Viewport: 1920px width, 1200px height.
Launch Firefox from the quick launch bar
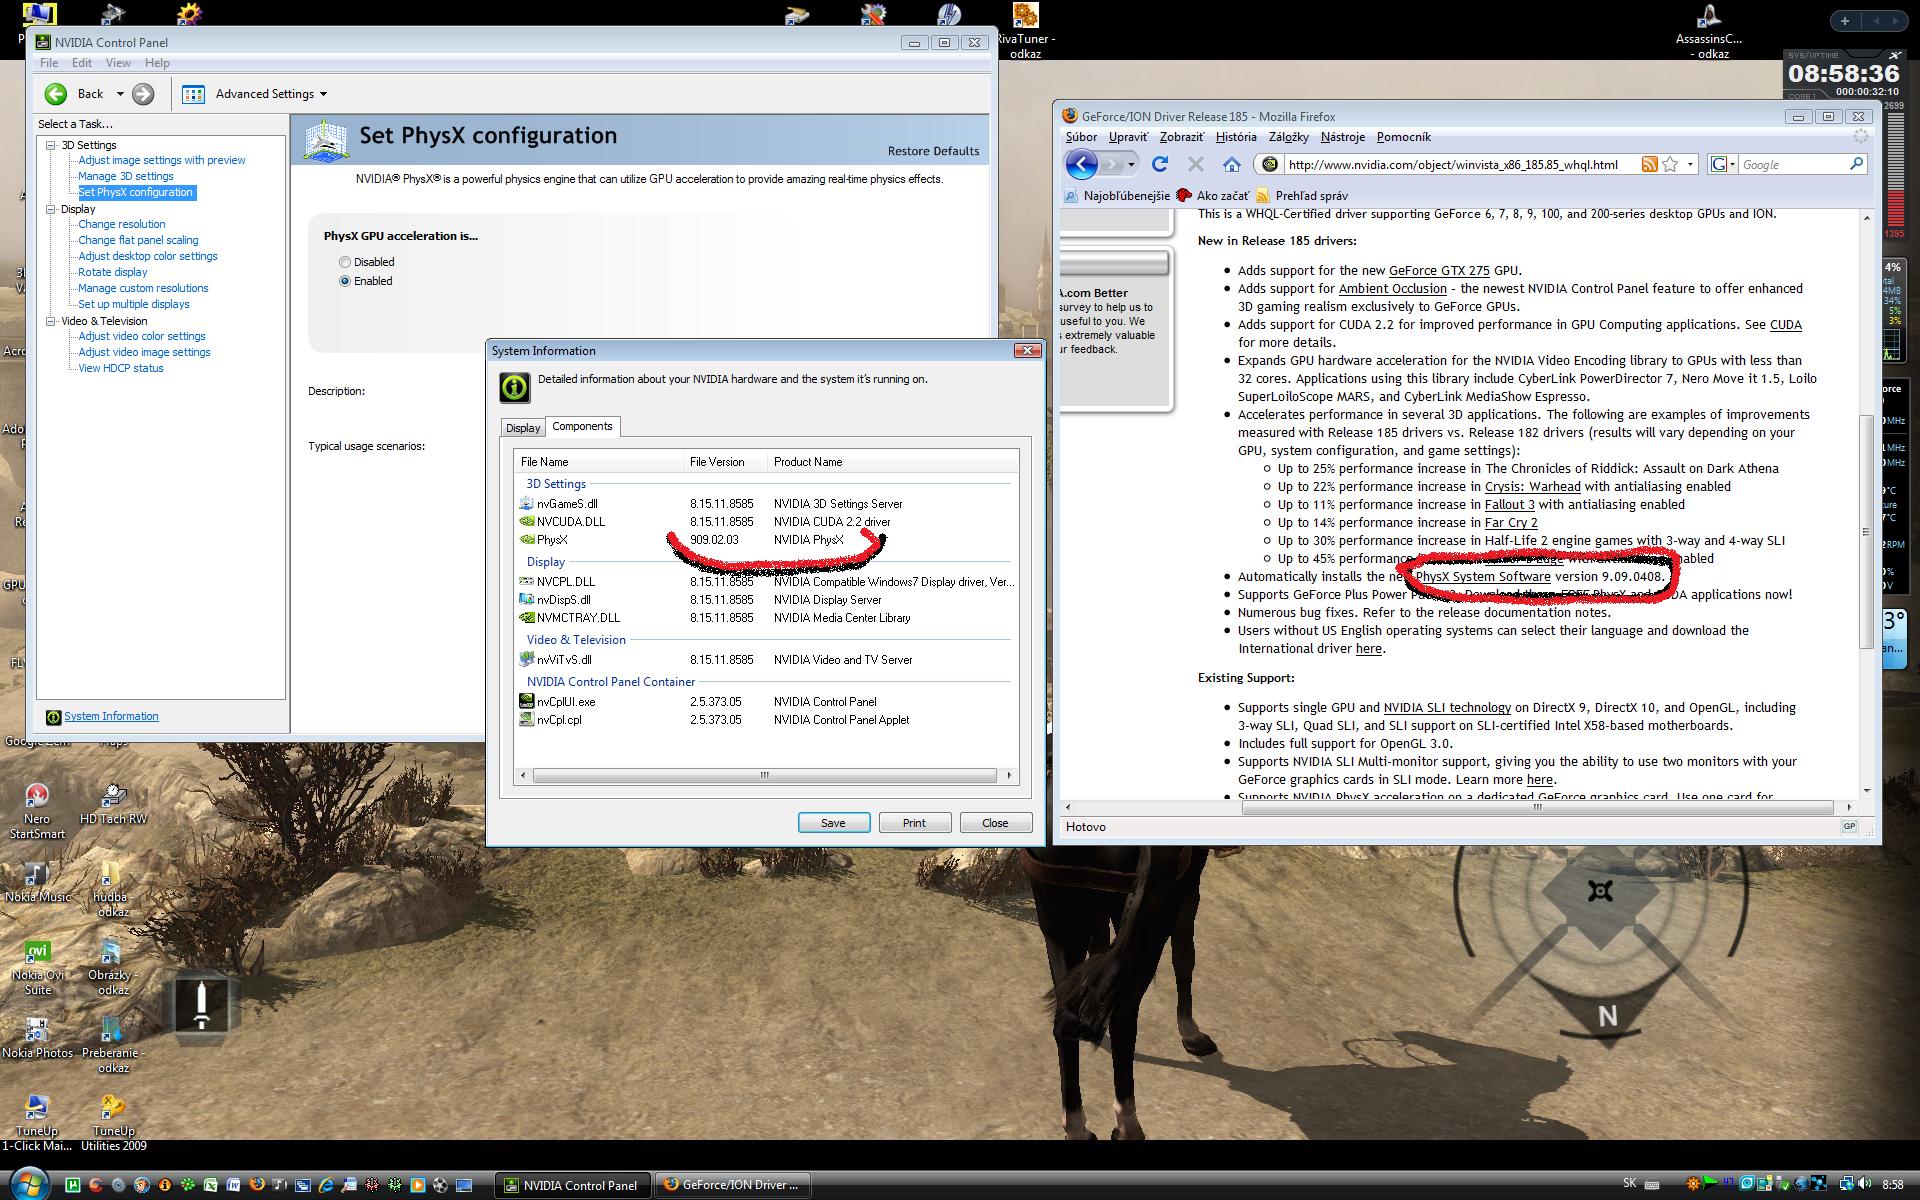tap(257, 1185)
